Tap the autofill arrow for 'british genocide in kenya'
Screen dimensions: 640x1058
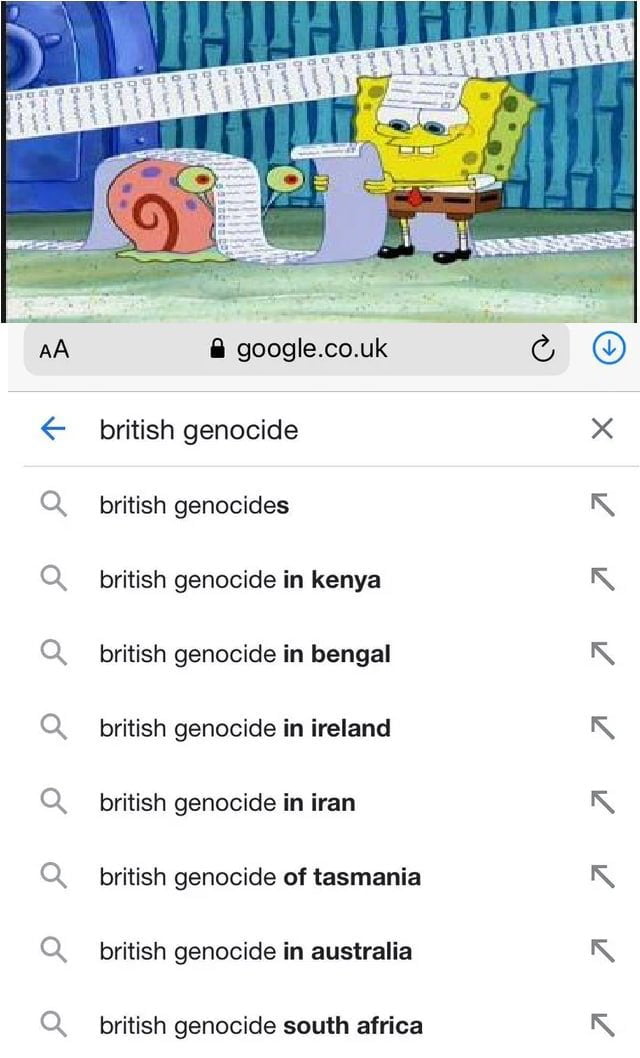coord(604,579)
